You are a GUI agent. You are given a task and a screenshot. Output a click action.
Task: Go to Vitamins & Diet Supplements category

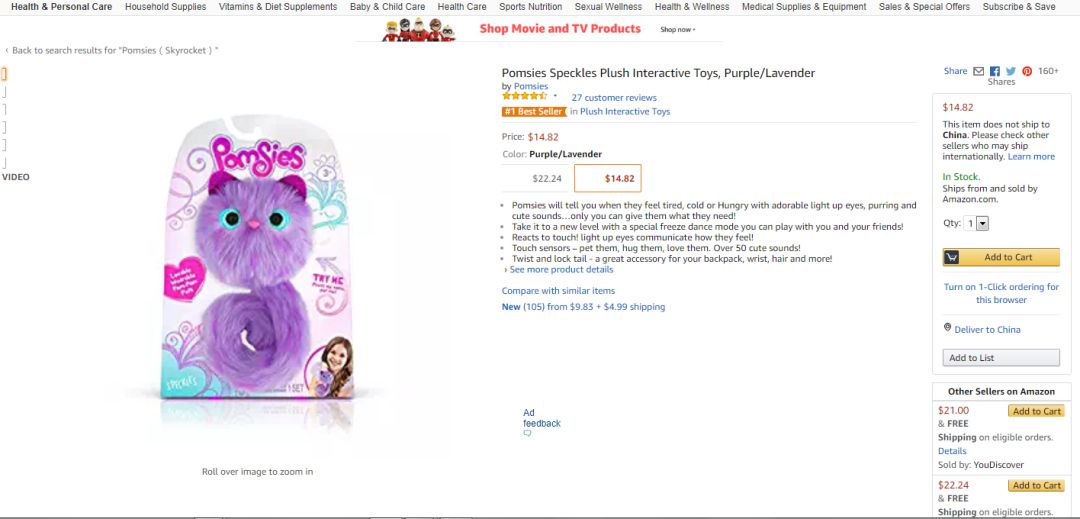pyautogui.click(x=278, y=7)
